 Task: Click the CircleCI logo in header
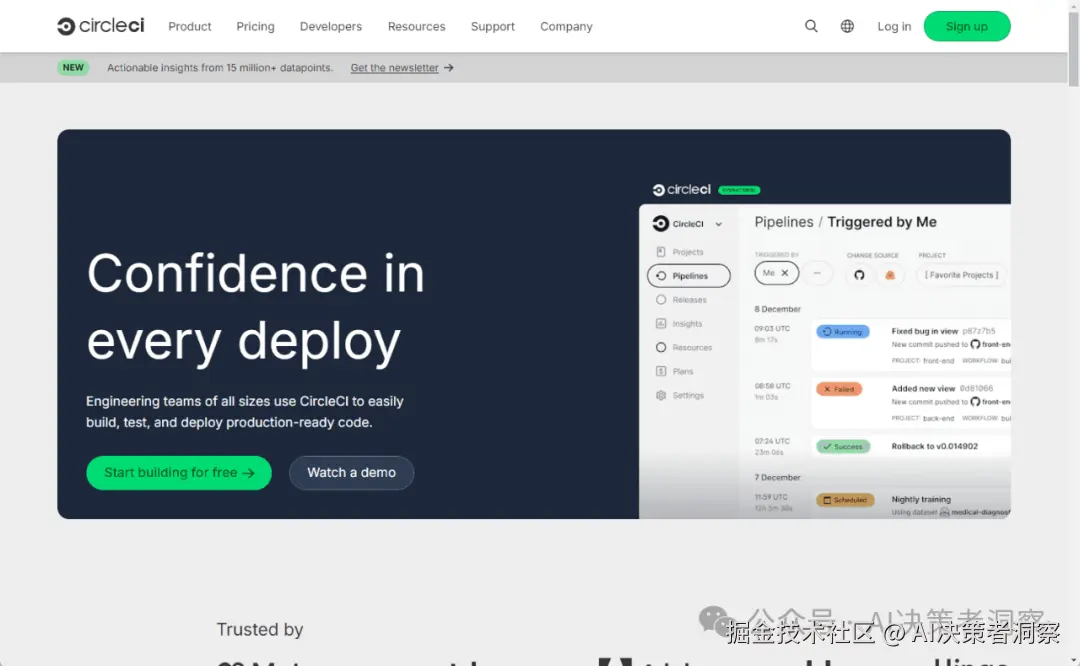(x=101, y=26)
